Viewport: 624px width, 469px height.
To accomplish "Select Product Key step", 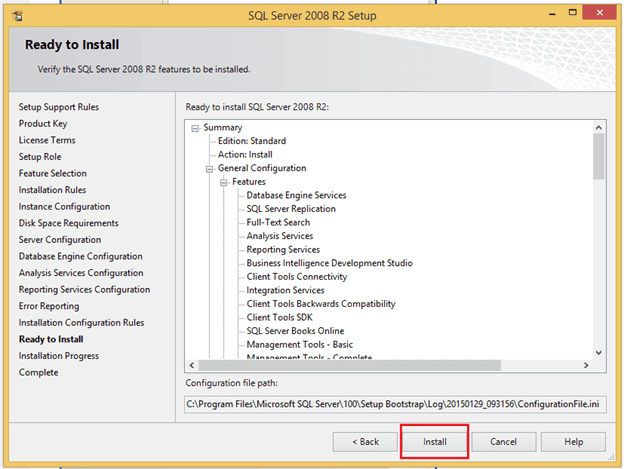I will (43, 124).
